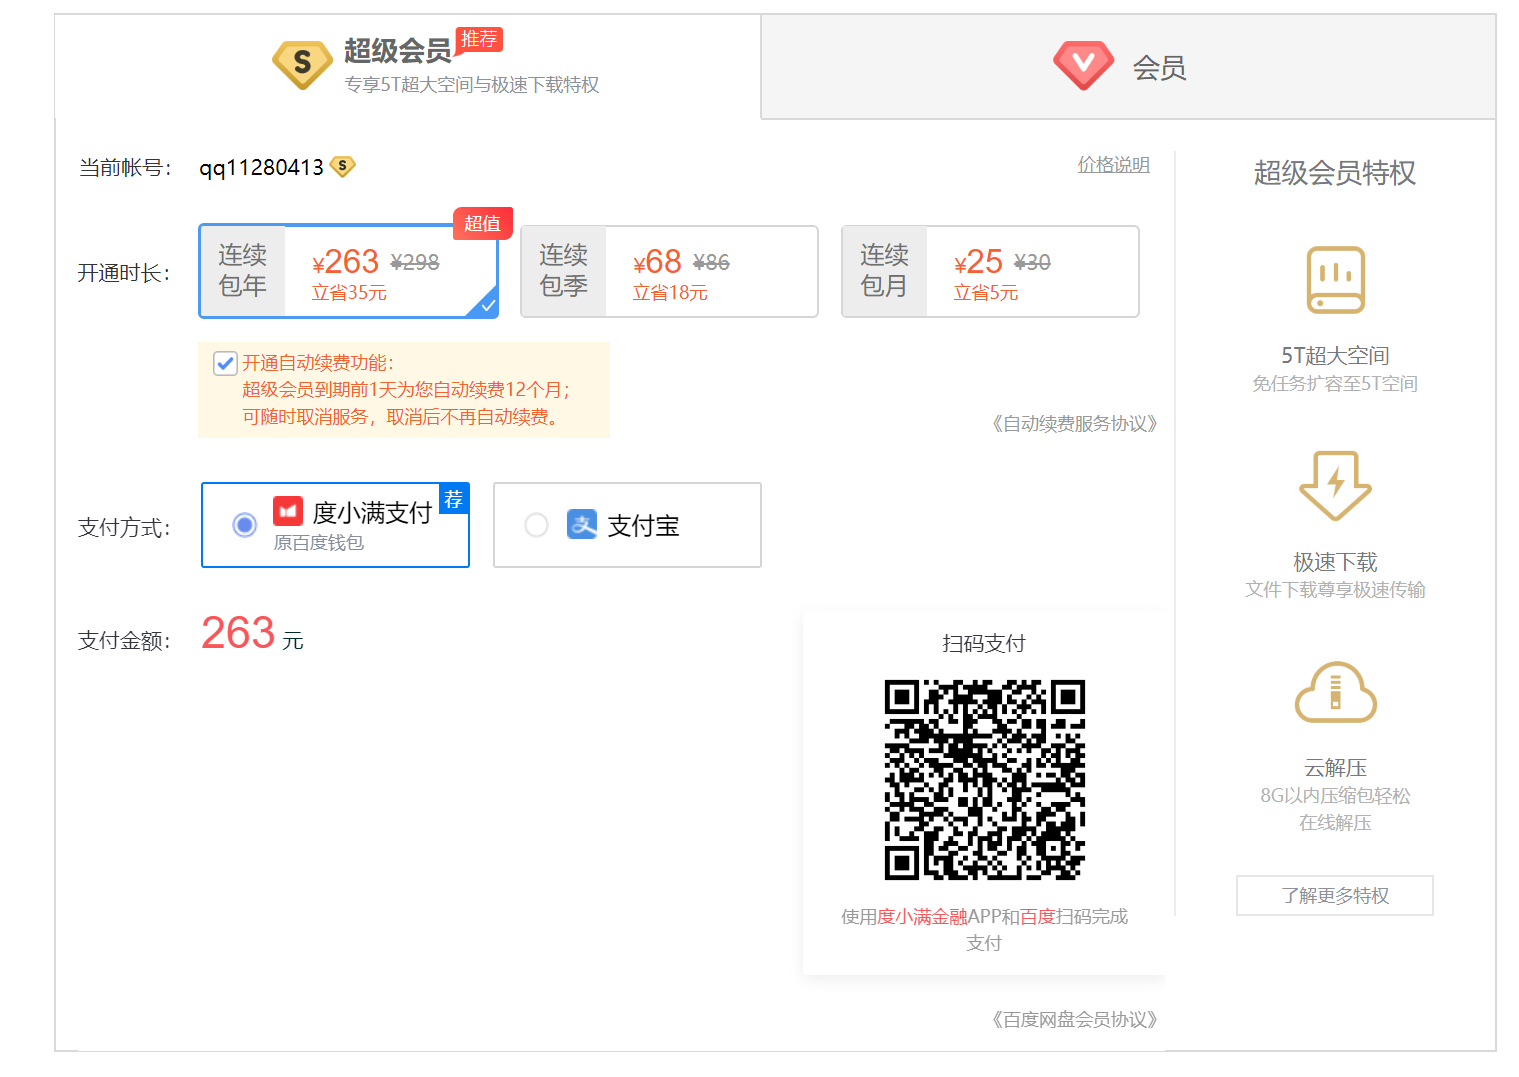Click the 支付宝 blue logo icon
The height and width of the screenshot is (1077, 1519).
(582, 524)
